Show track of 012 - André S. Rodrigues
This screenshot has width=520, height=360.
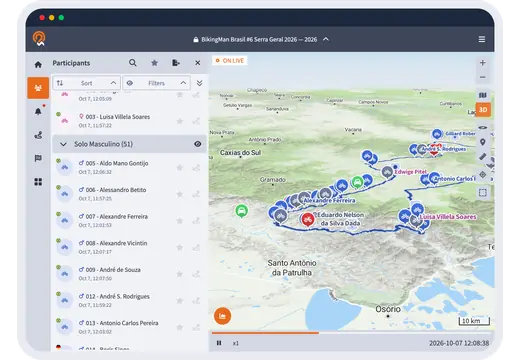click(196, 301)
